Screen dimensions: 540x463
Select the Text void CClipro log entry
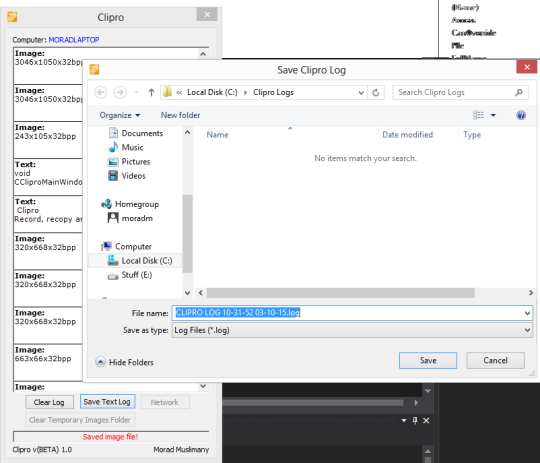pos(48,177)
